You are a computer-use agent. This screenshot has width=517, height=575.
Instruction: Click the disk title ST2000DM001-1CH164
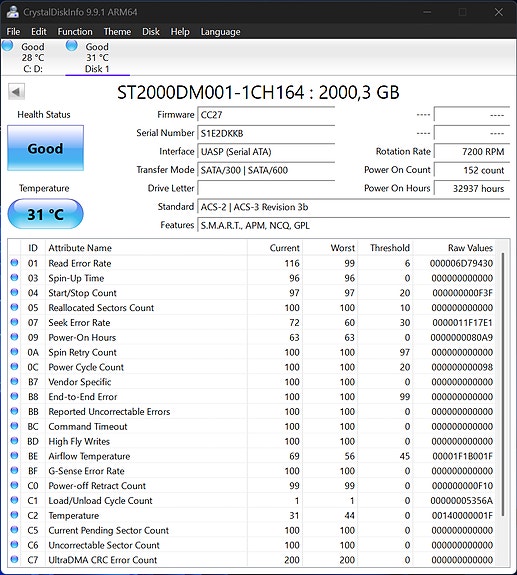[258, 92]
